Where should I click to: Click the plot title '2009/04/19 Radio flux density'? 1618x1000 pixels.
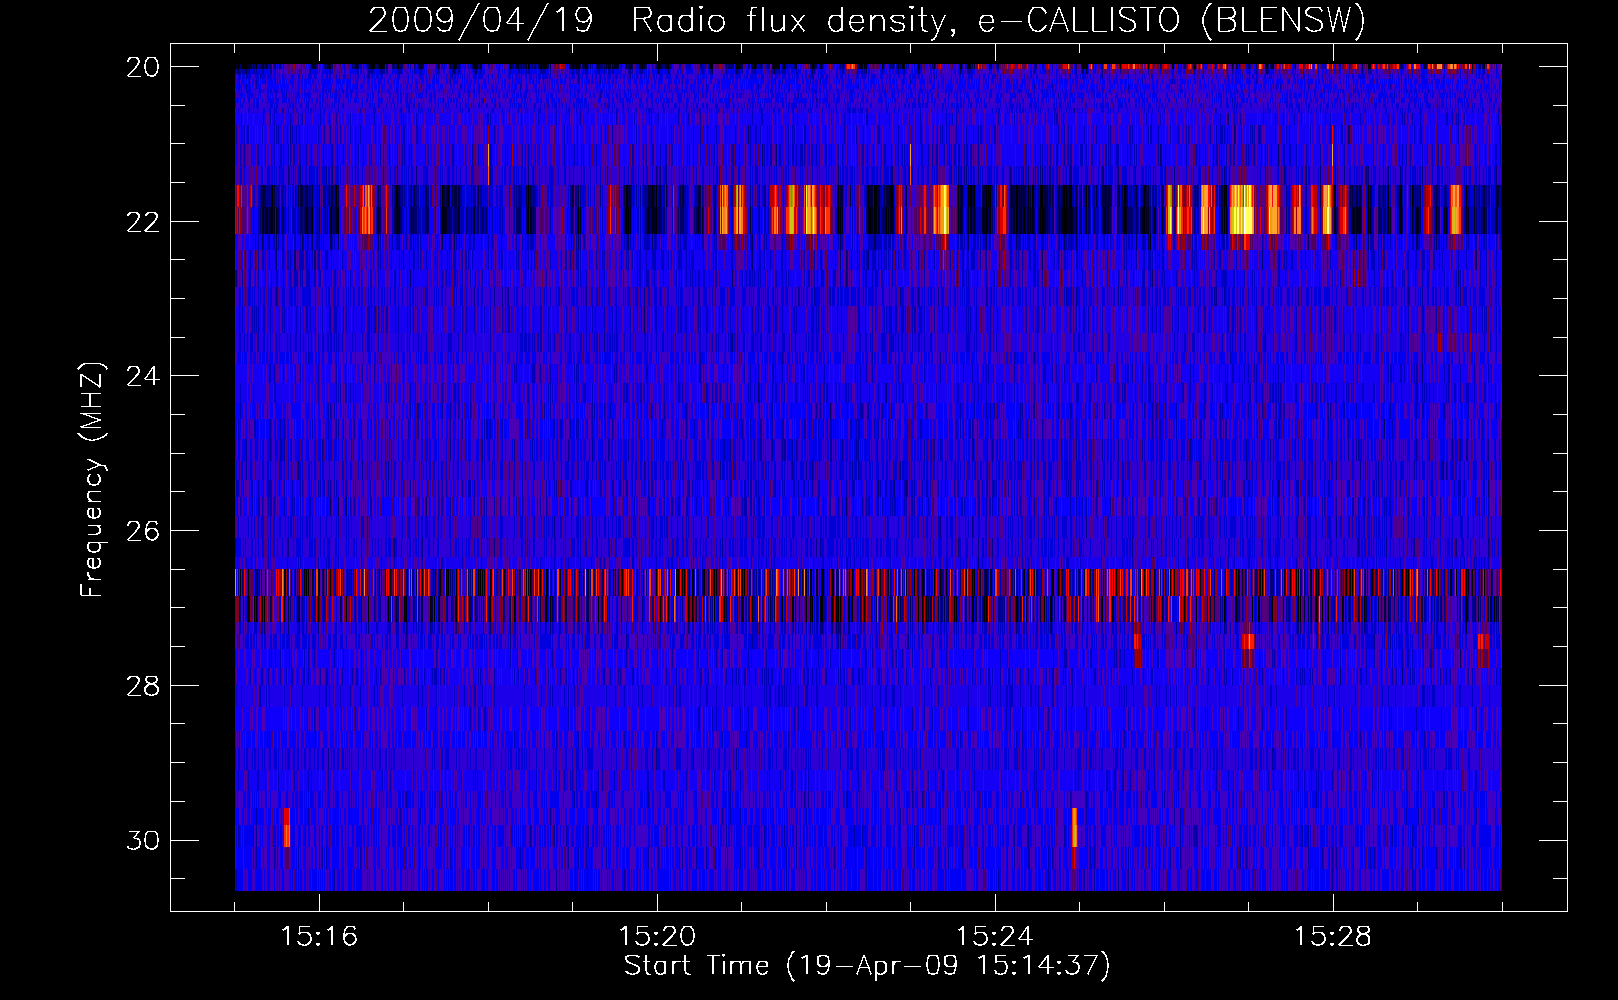point(656,21)
